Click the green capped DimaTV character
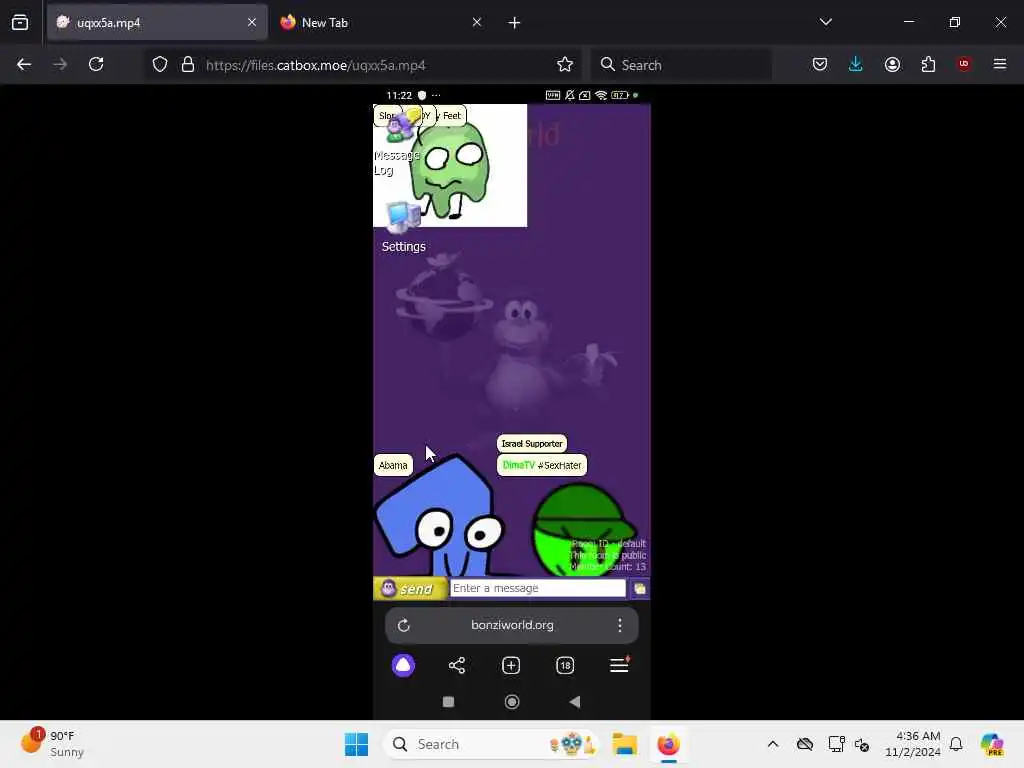The width and height of the screenshot is (1024, 768). 583,529
